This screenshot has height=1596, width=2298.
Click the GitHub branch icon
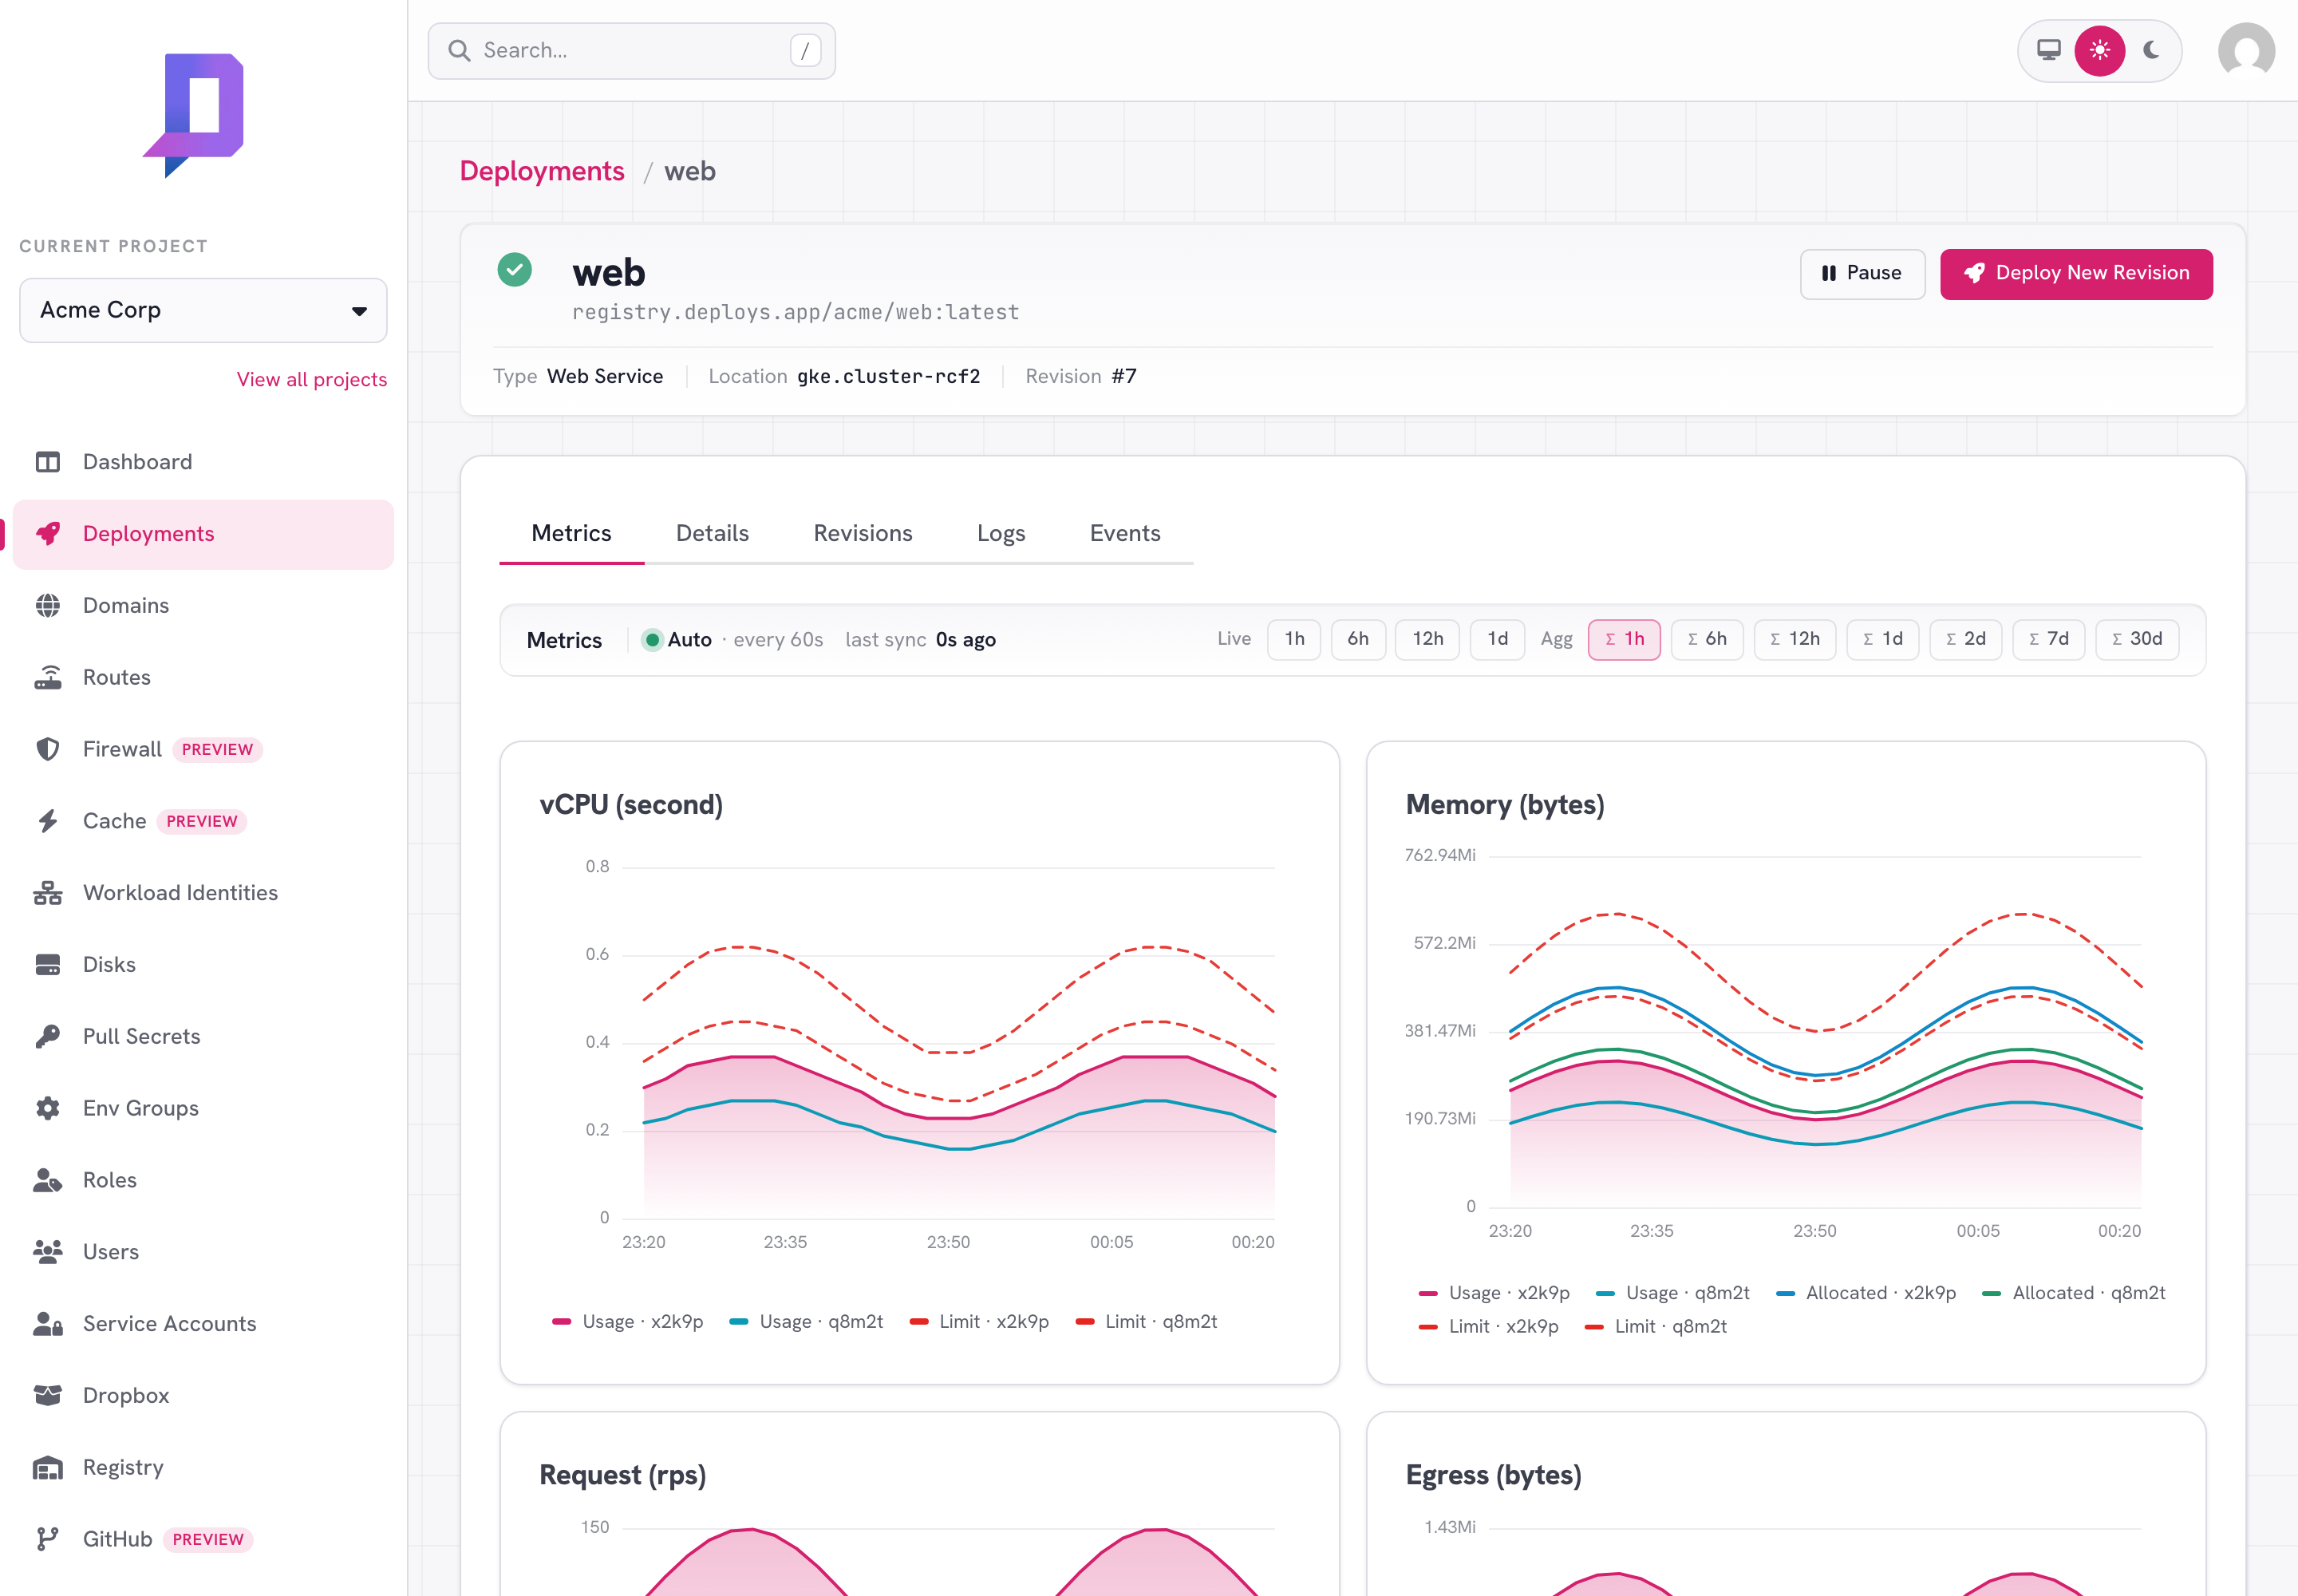(47, 1540)
